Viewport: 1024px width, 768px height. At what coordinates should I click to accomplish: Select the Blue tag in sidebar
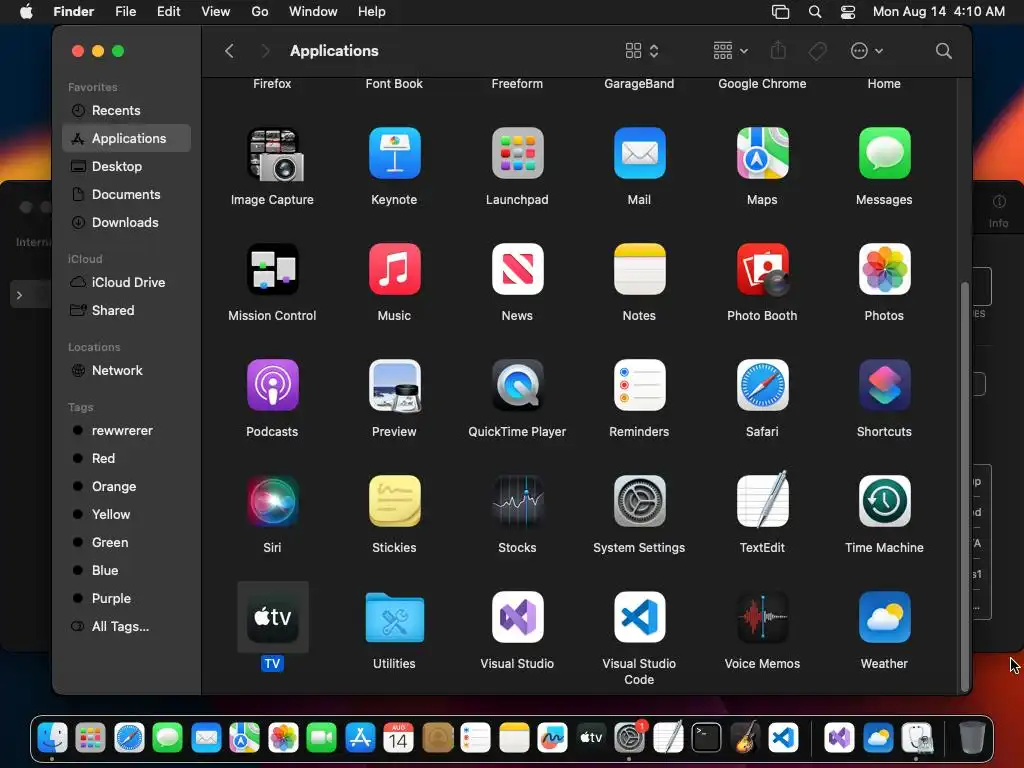pyautogui.click(x=127, y=570)
